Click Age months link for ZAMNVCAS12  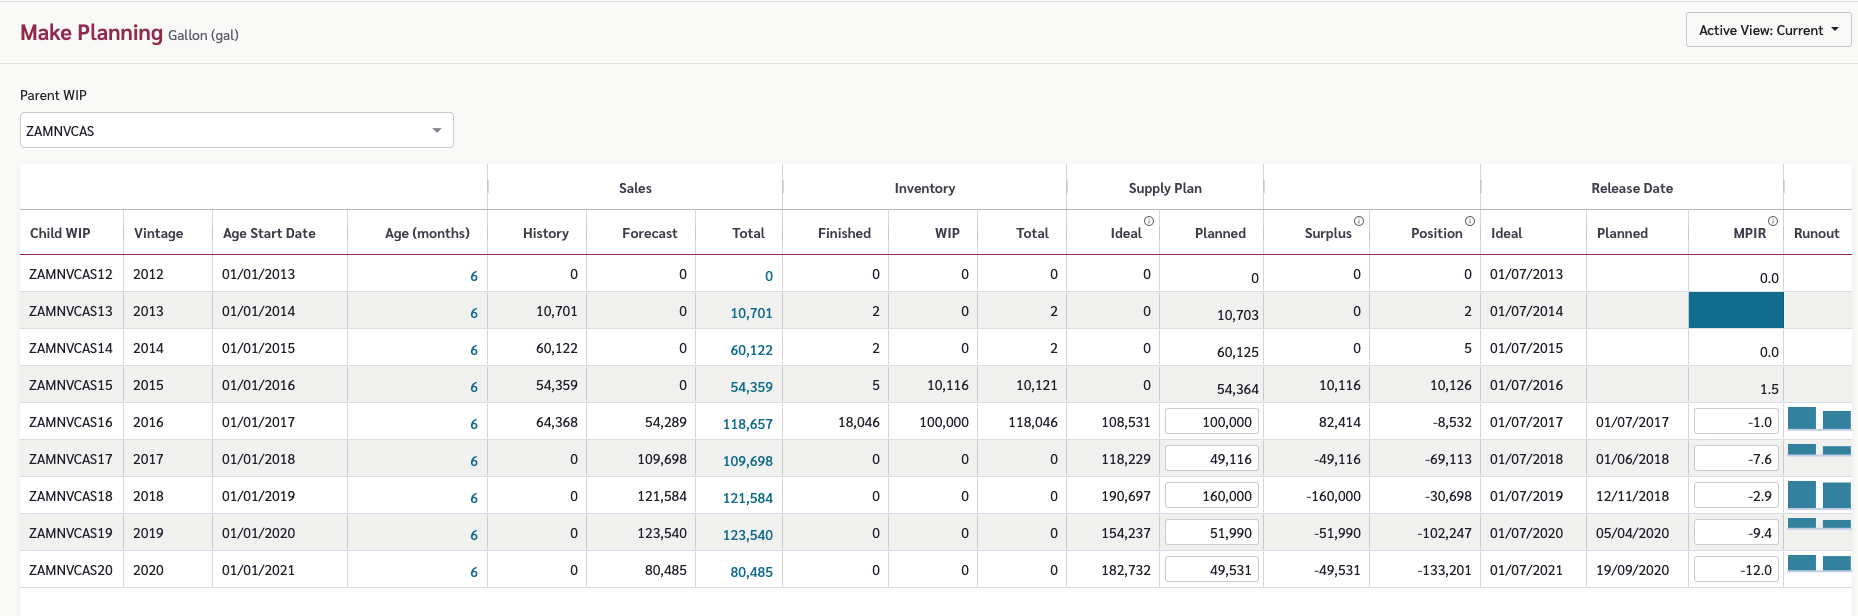click(474, 276)
